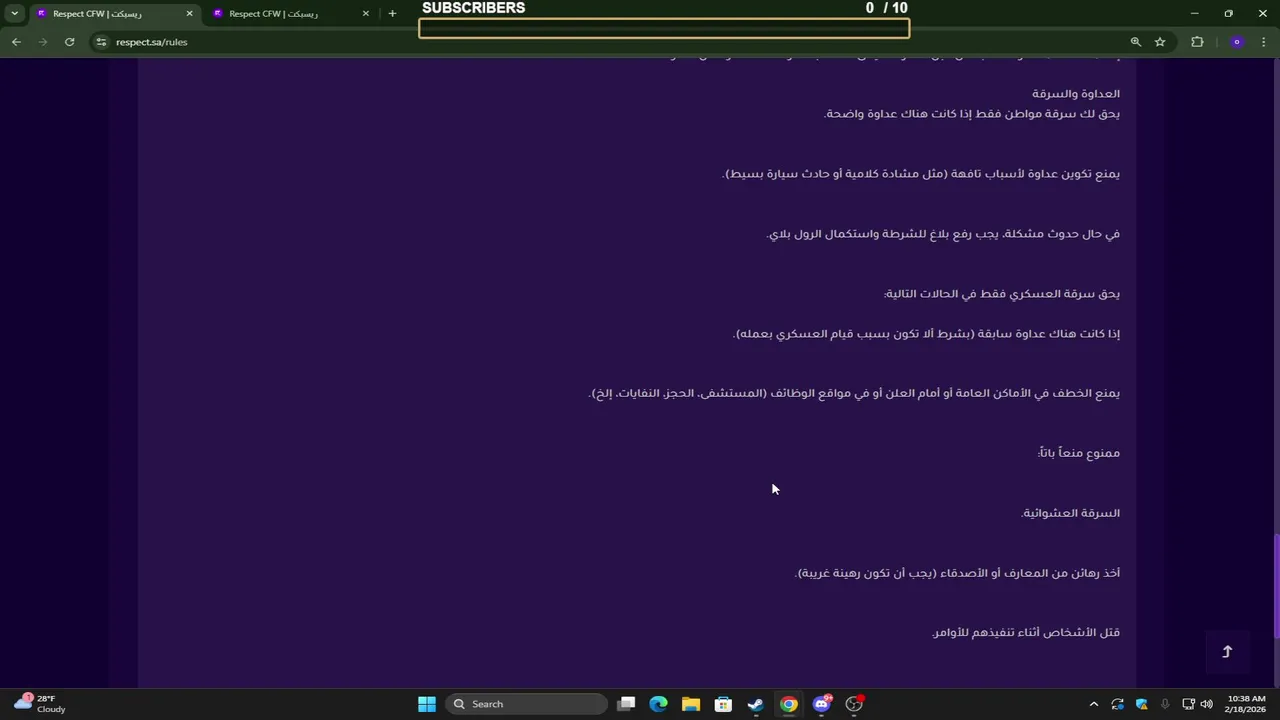
Task: Open the zoom magnifier in address bar
Action: pyautogui.click(x=1135, y=42)
